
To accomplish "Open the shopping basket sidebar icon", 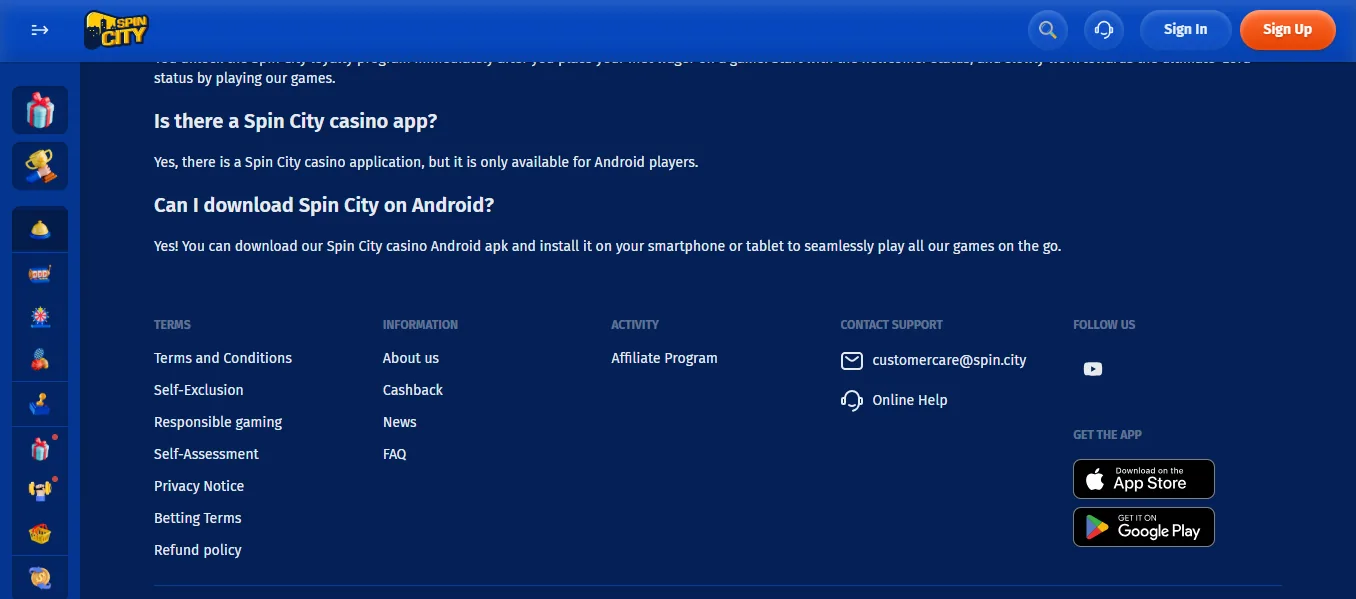I will (40, 534).
